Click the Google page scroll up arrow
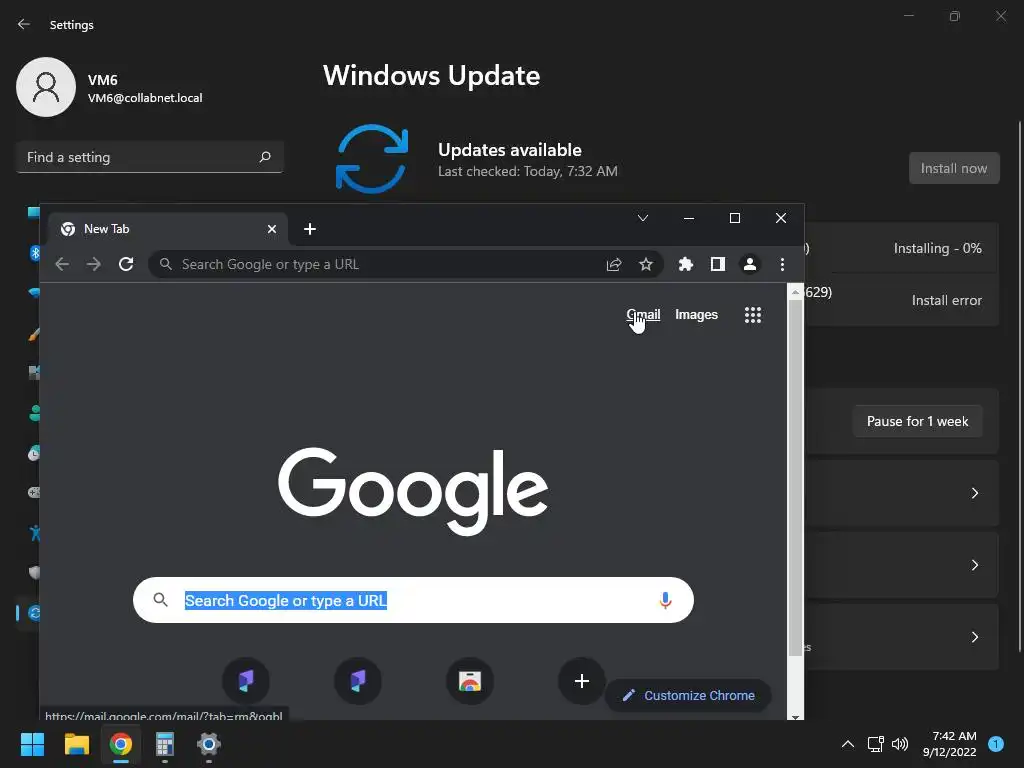1024x768 pixels. (x=795, y=292)
